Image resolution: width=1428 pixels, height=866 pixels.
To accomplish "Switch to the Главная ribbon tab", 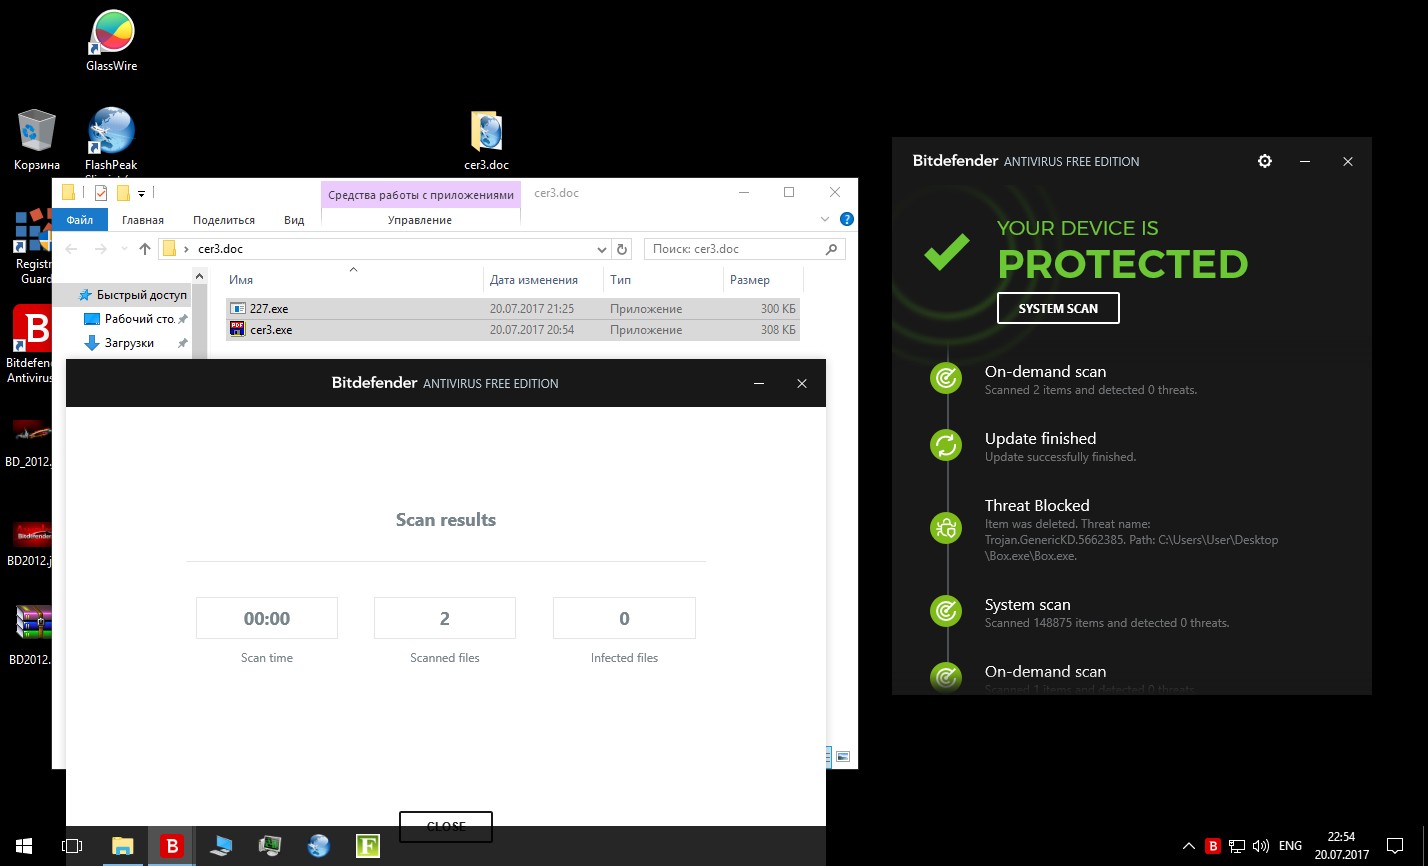I will pos(142,220).
